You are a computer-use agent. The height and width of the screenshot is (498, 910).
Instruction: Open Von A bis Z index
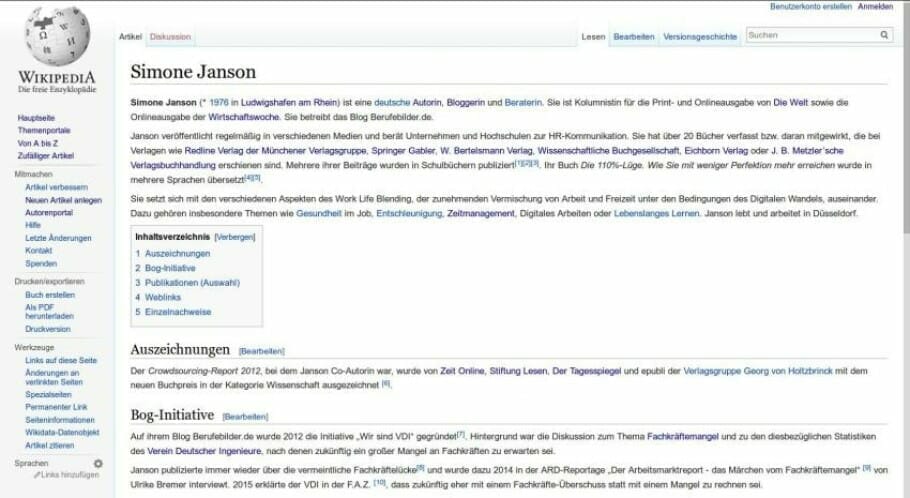pos(38,143)
